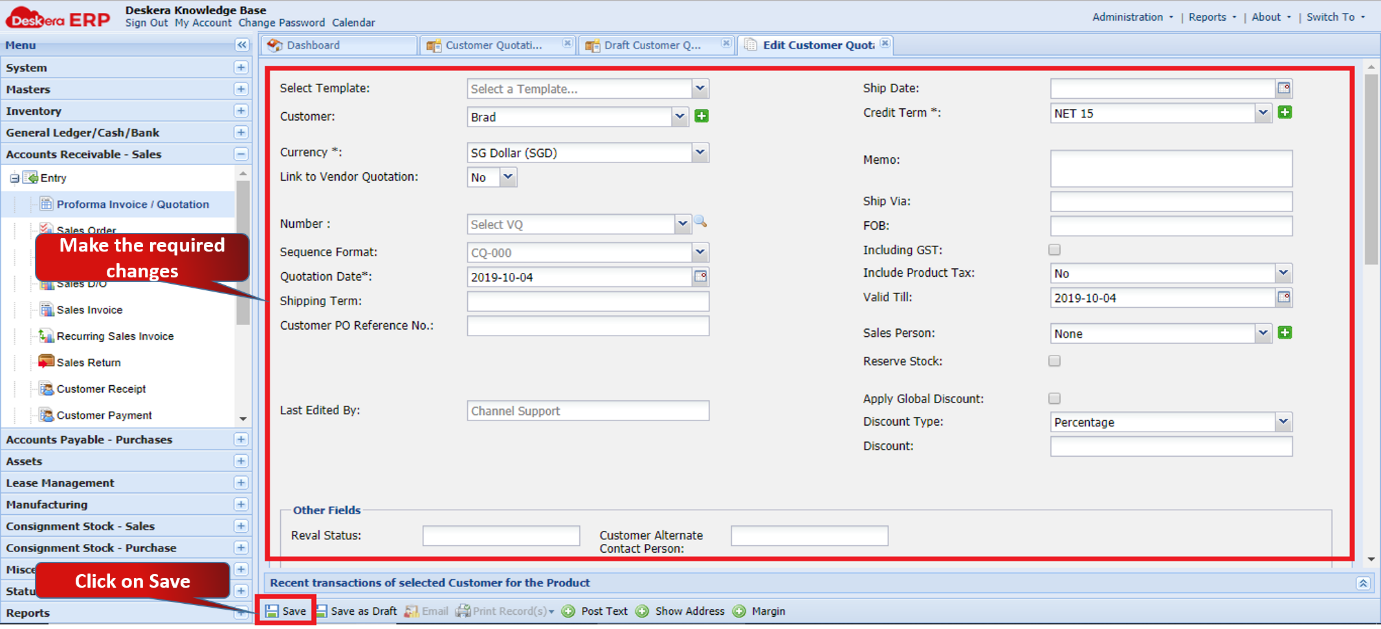Open Sequence Format dropdown CQ-000

(700, 252)
